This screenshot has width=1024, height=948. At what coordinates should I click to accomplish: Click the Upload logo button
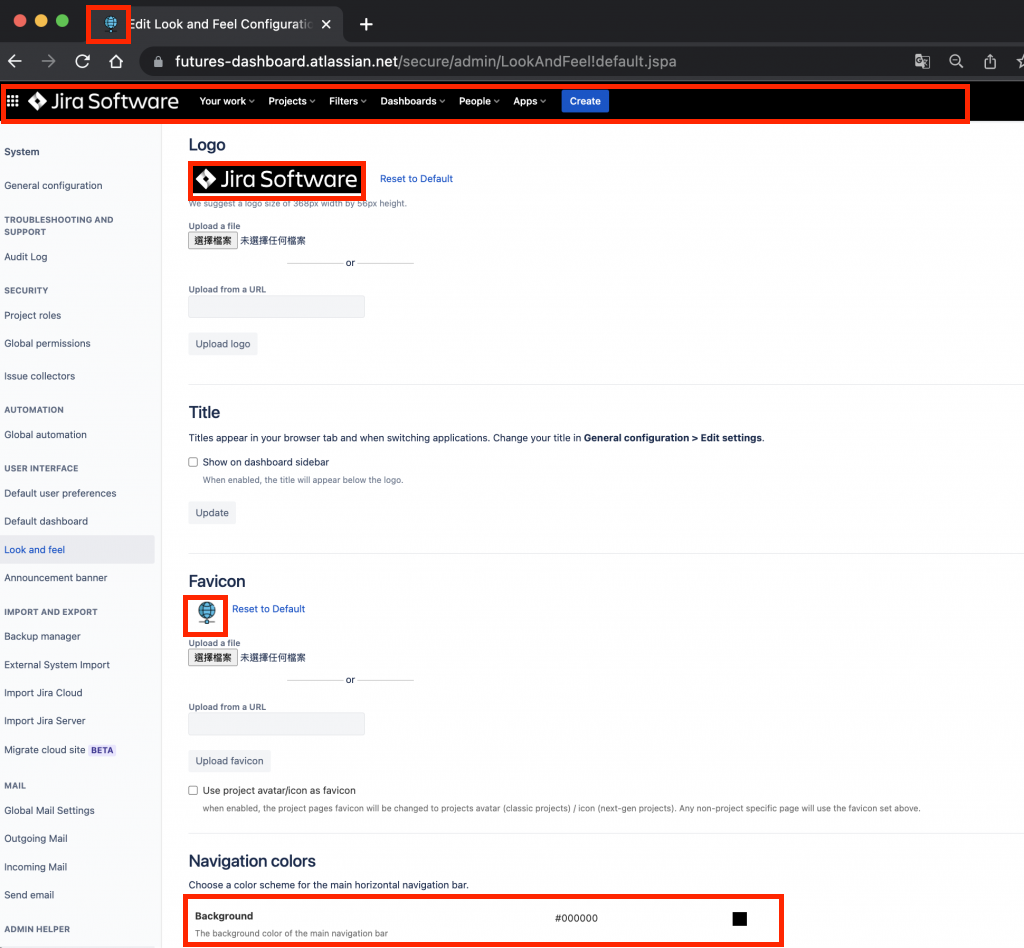(x=223, y=344)
